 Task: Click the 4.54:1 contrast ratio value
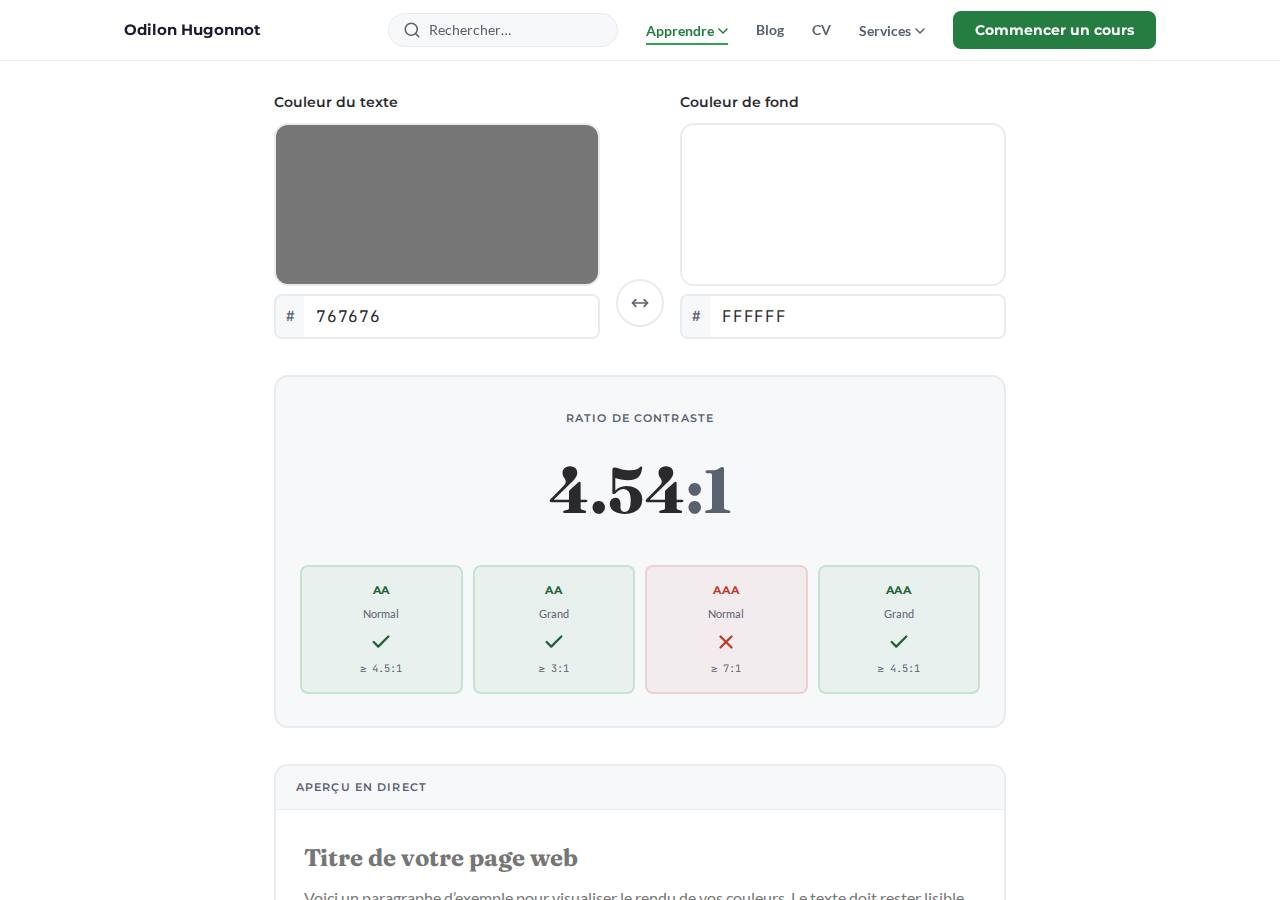click(640, 490)
